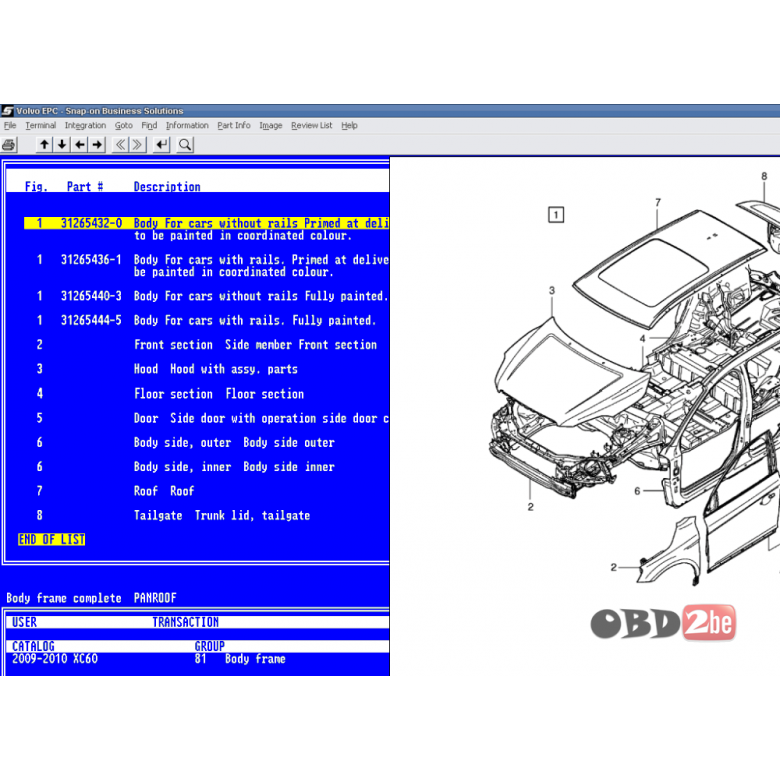Click the Volvo EPC app icon in title bar
The height and width of the screenshot is (780, 780).
pos(7,110)
